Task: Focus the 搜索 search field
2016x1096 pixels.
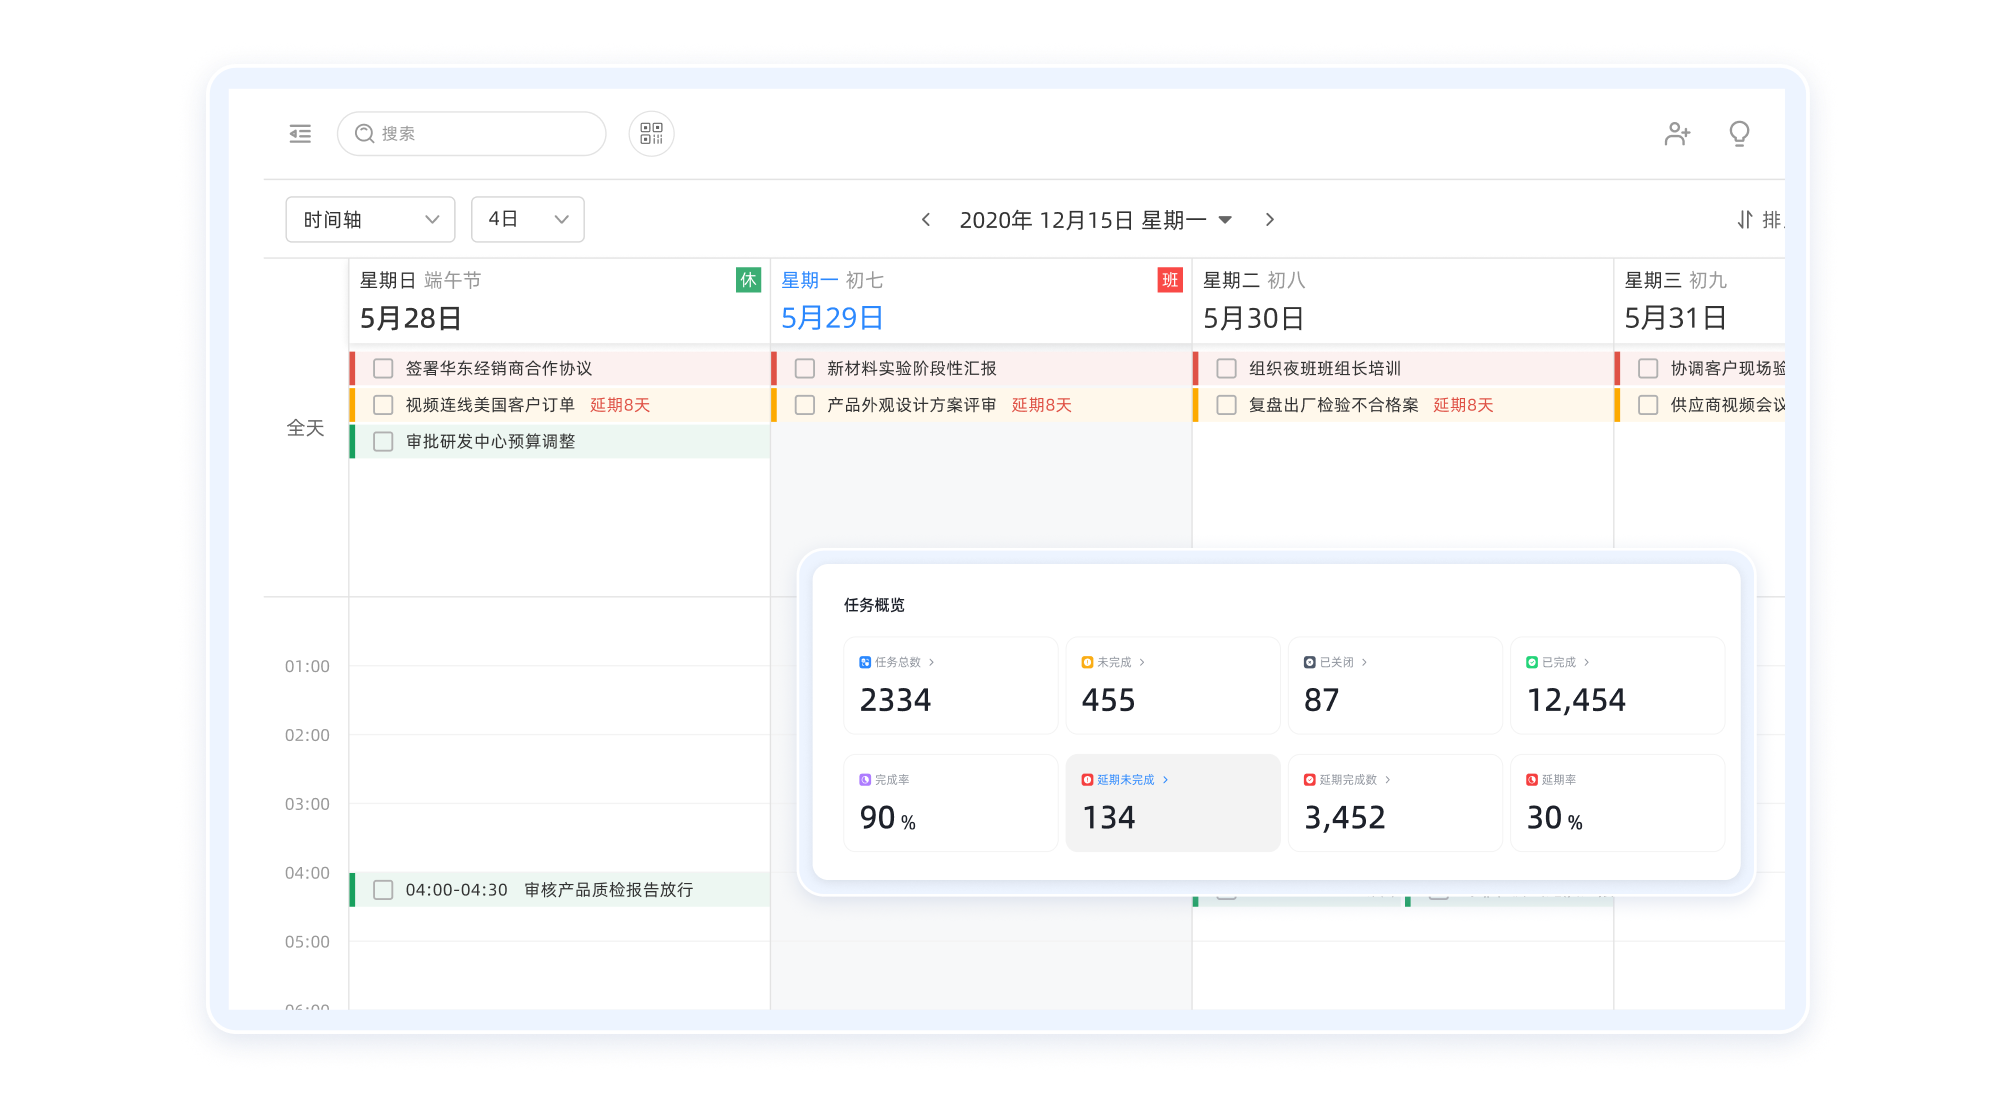Action: pos(472,134)
